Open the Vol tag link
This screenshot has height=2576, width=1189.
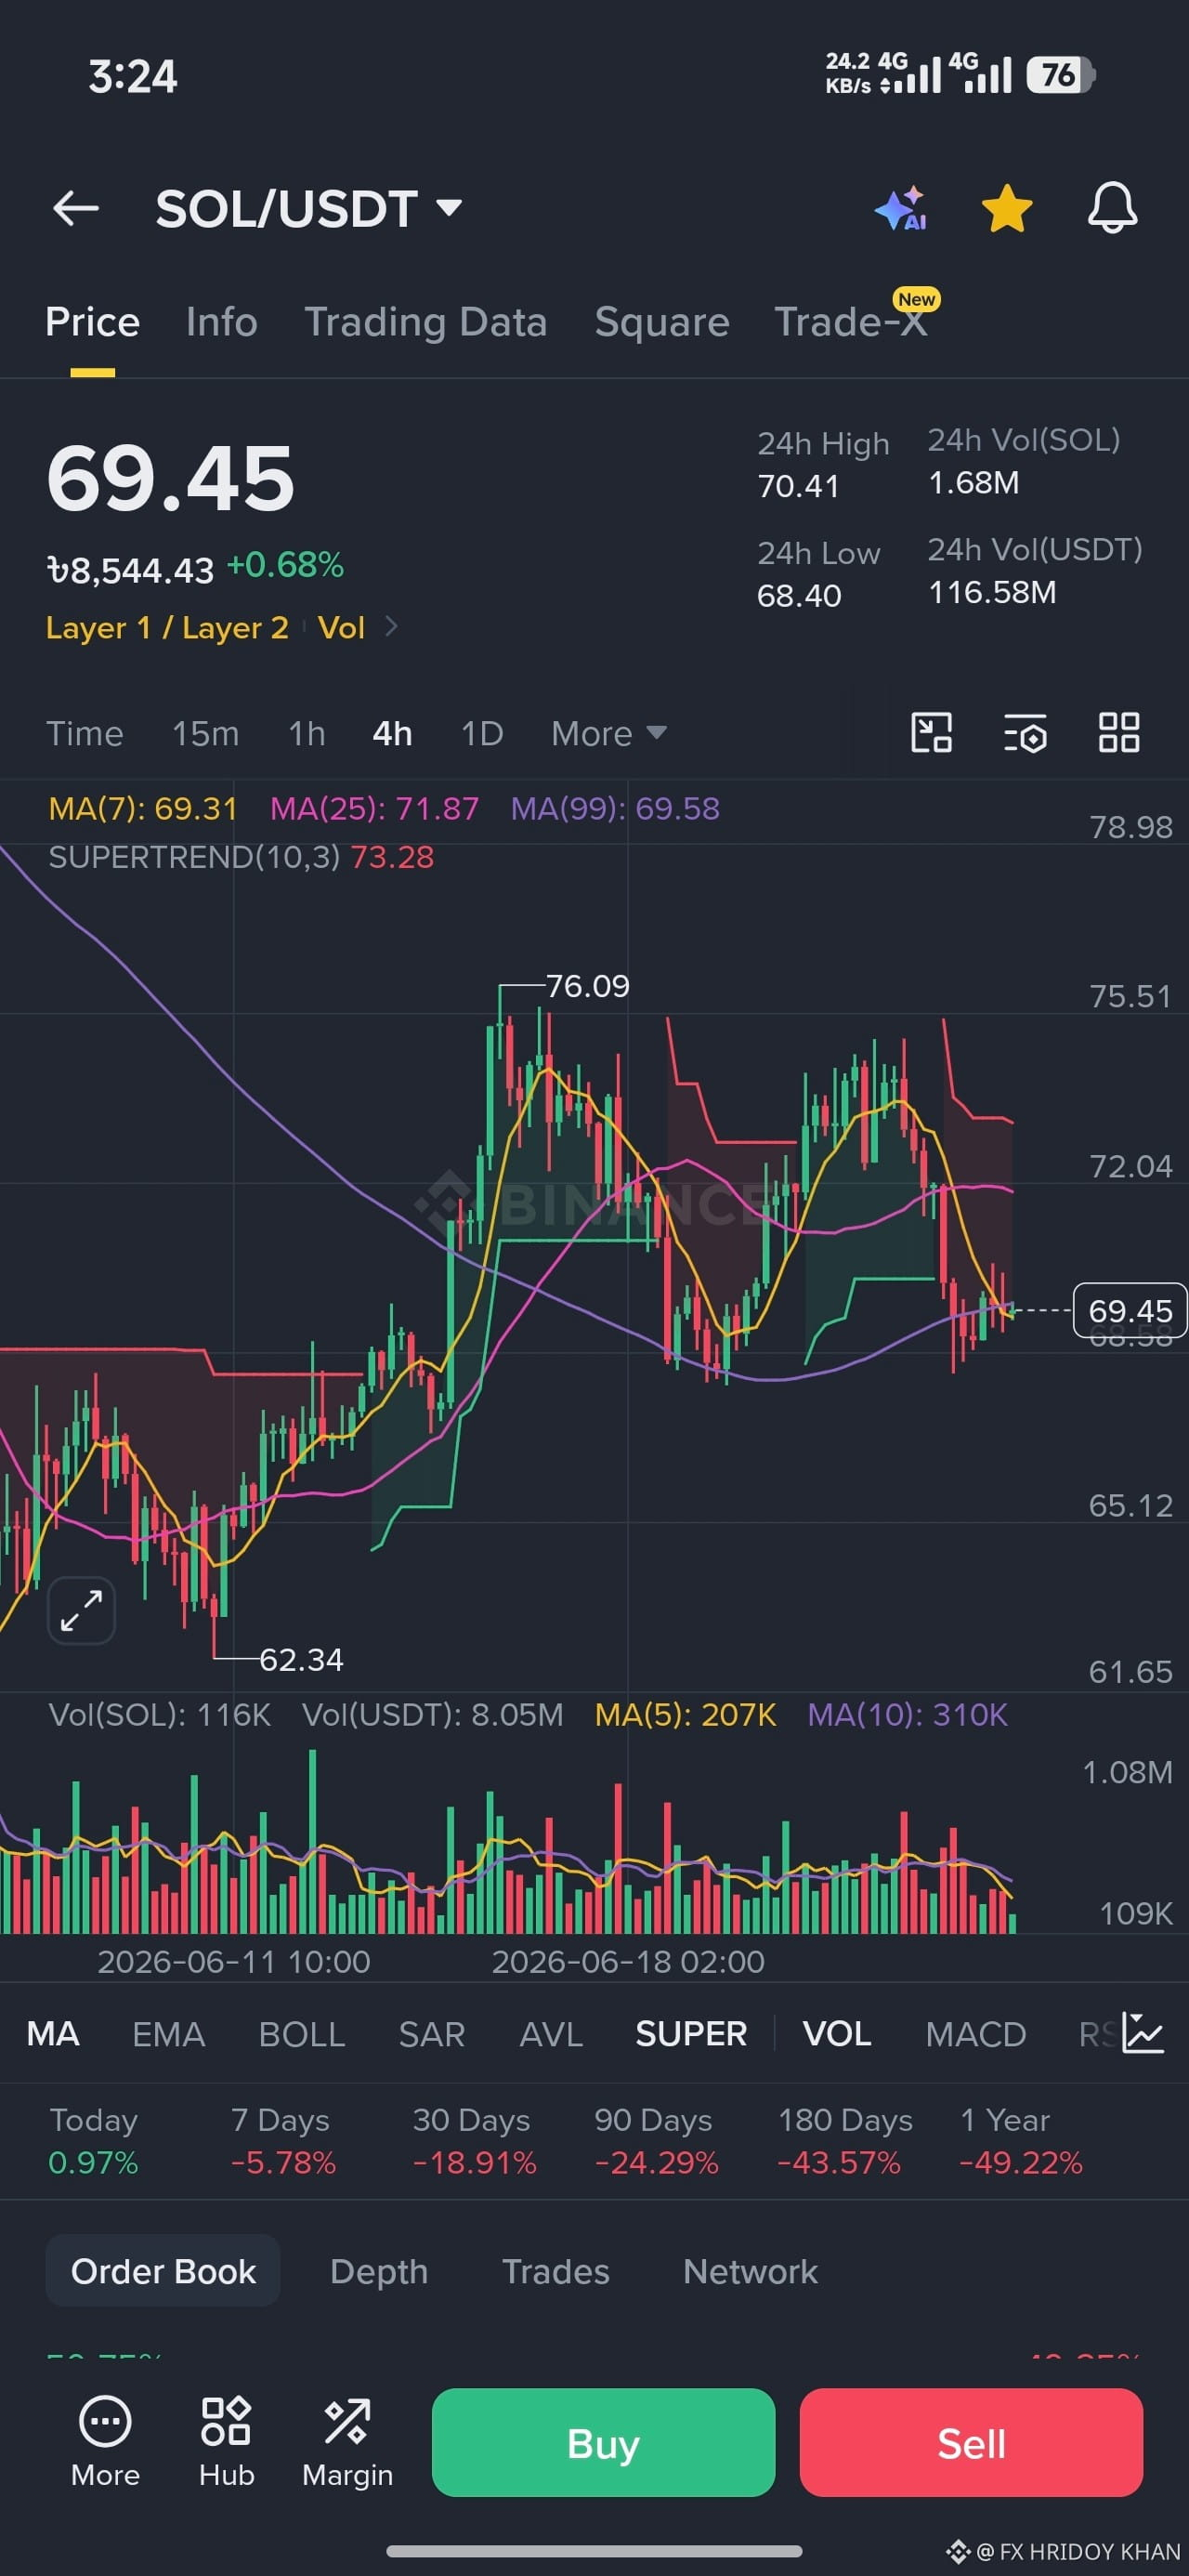(x=341, y=628)
